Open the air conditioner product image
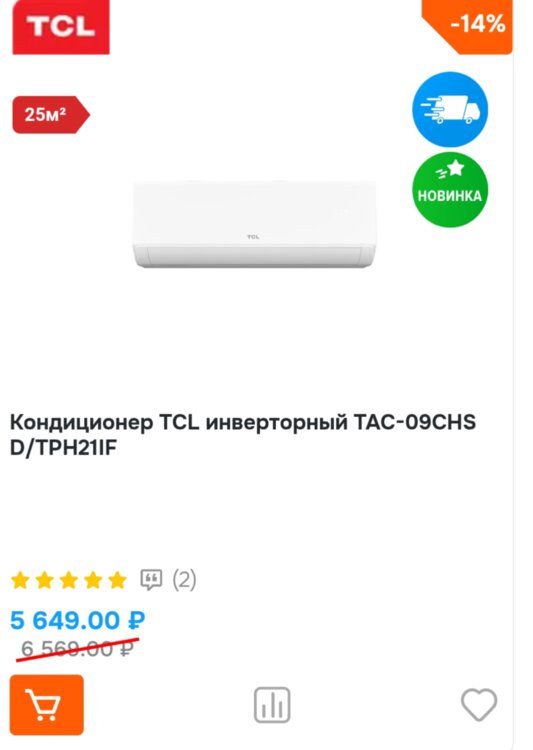This screenshot has width=533, height=750. (x=254, y=224)
